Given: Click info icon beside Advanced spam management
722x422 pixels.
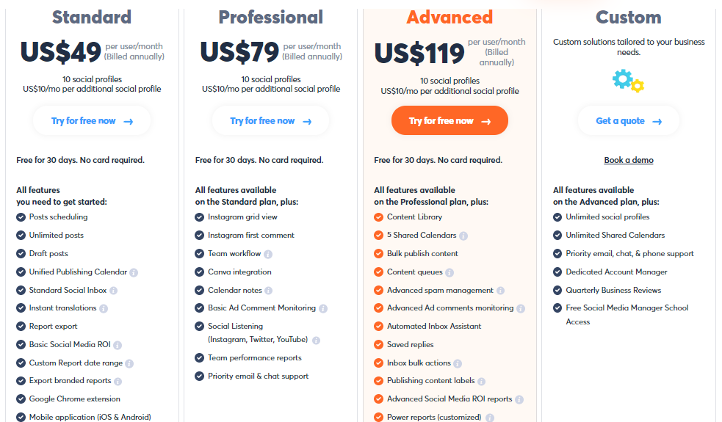Looking at the screenshot, I should point(501,291).
